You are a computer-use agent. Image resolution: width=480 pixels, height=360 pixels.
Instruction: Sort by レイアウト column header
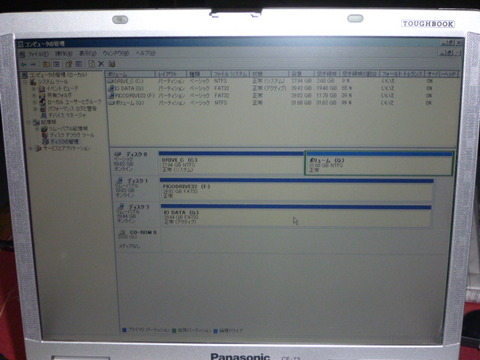tap(171, 74)
